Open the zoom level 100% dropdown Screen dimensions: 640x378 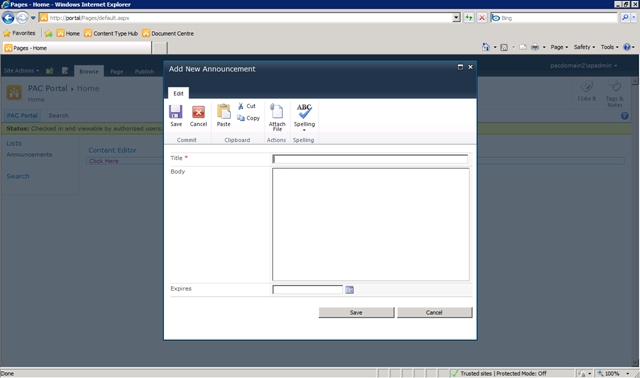point(628,374)
